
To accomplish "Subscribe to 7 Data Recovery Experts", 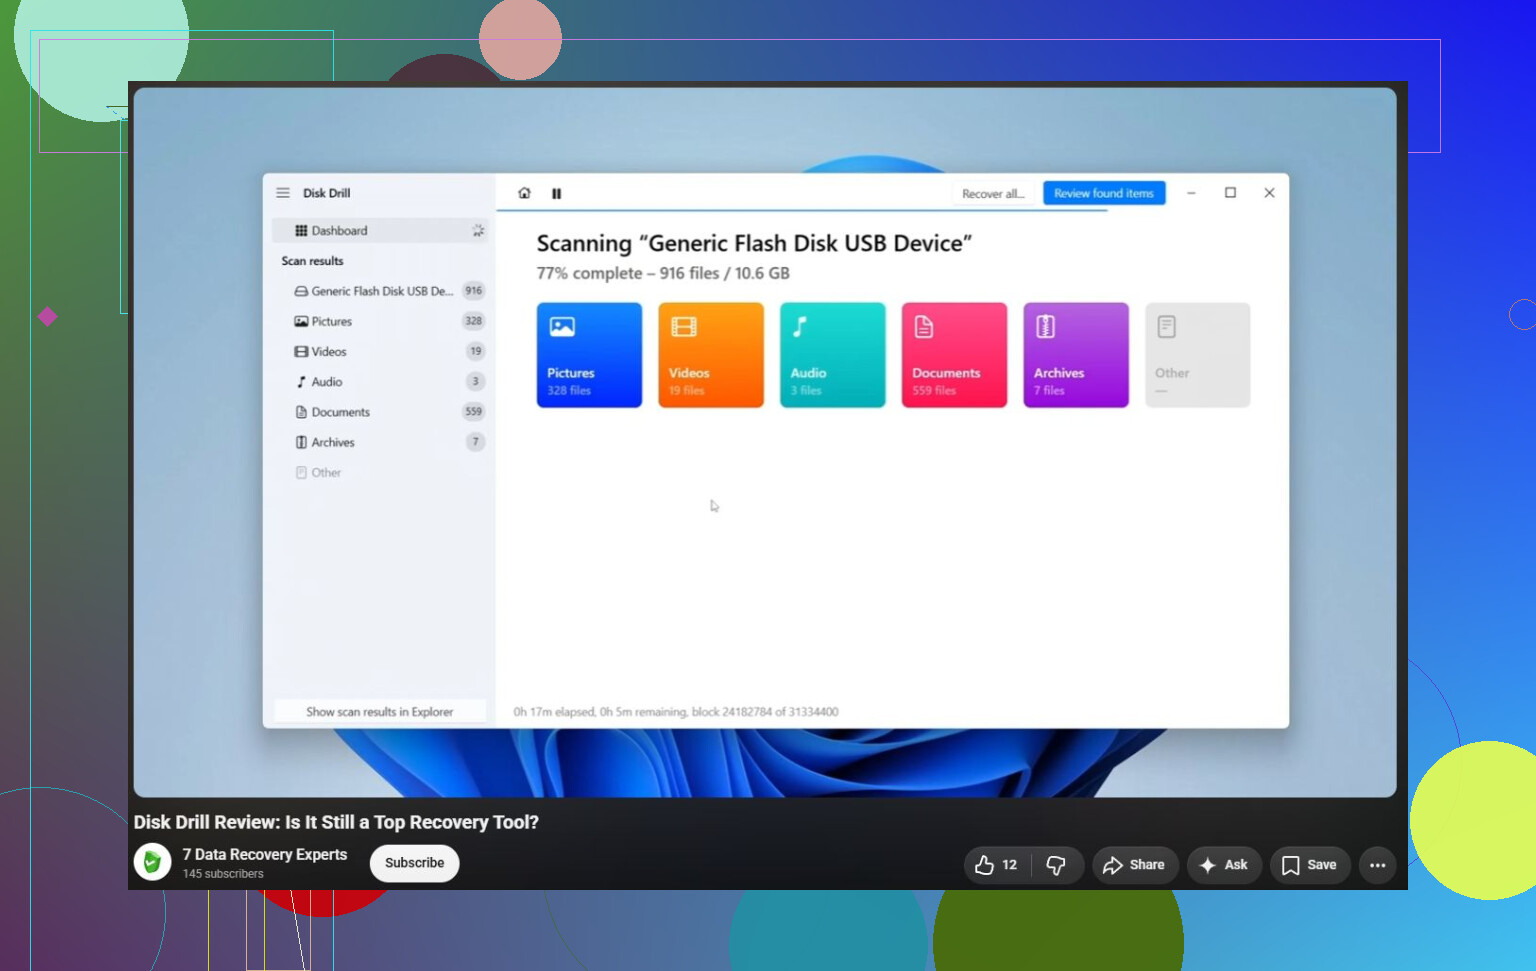I will coord(415,863).
